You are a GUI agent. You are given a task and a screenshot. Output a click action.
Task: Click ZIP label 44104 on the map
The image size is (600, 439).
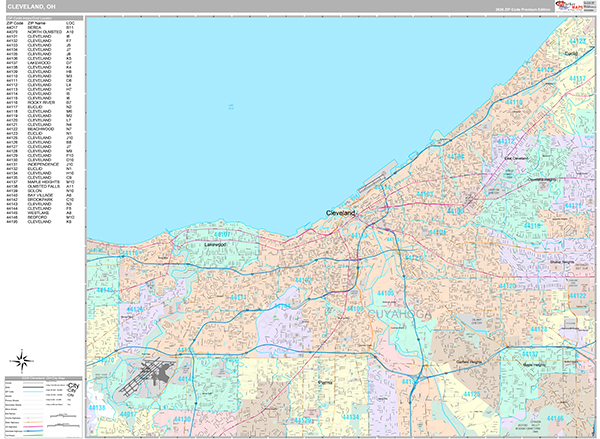click(437, 232)
